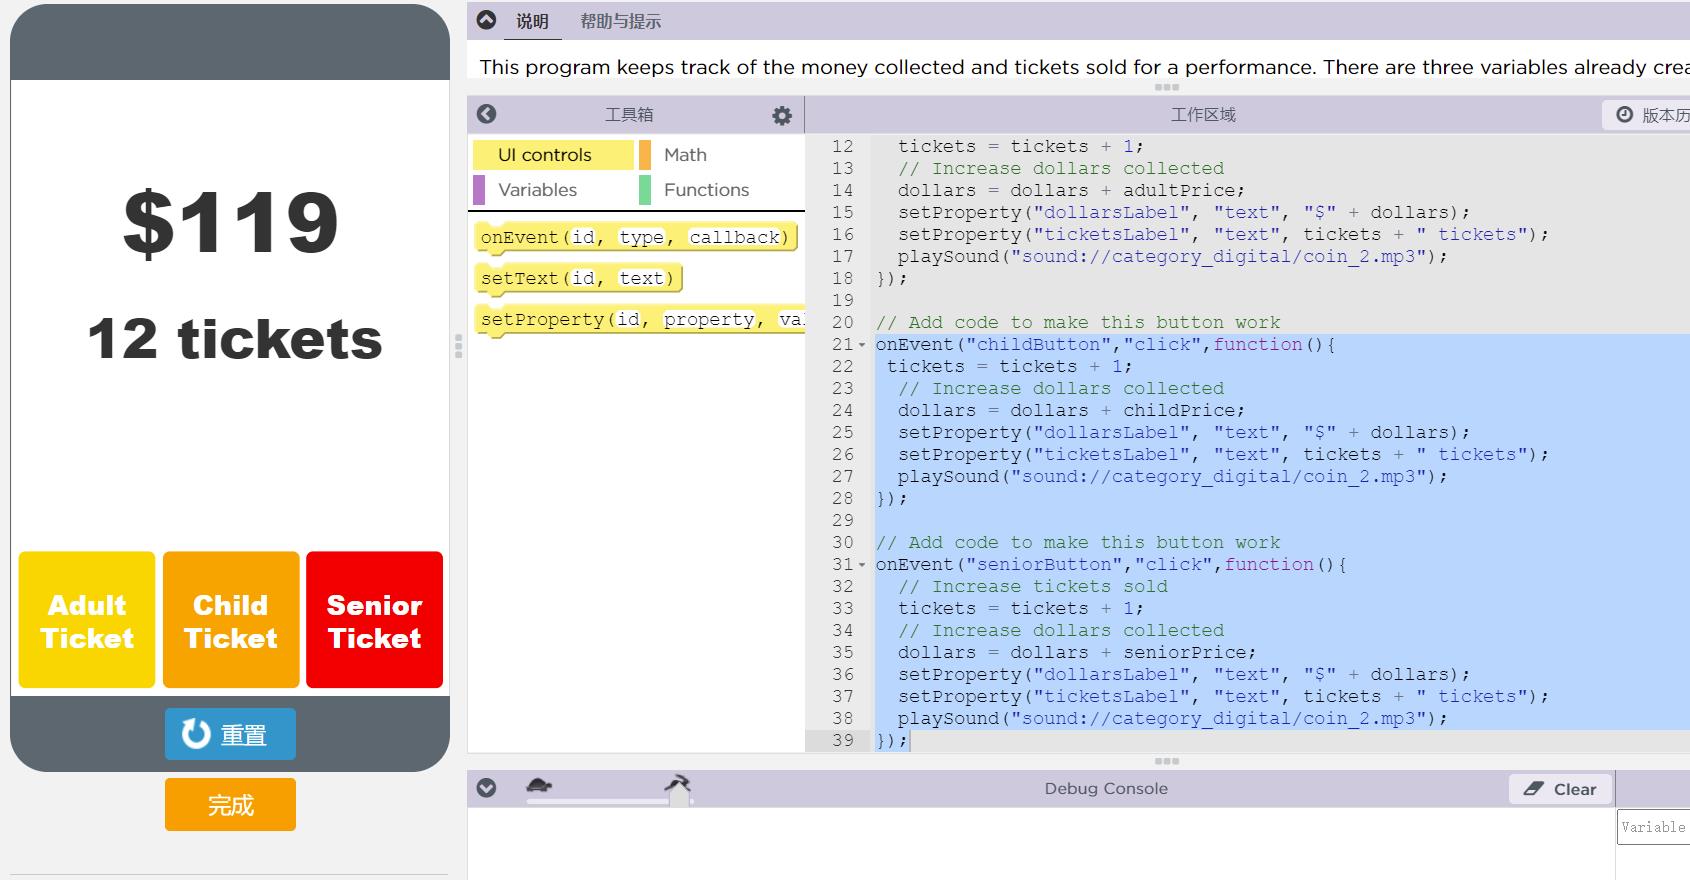Click the onEvent("seniorButton" code line
Screen dimensions: 1690x880
click(1111, 564)
